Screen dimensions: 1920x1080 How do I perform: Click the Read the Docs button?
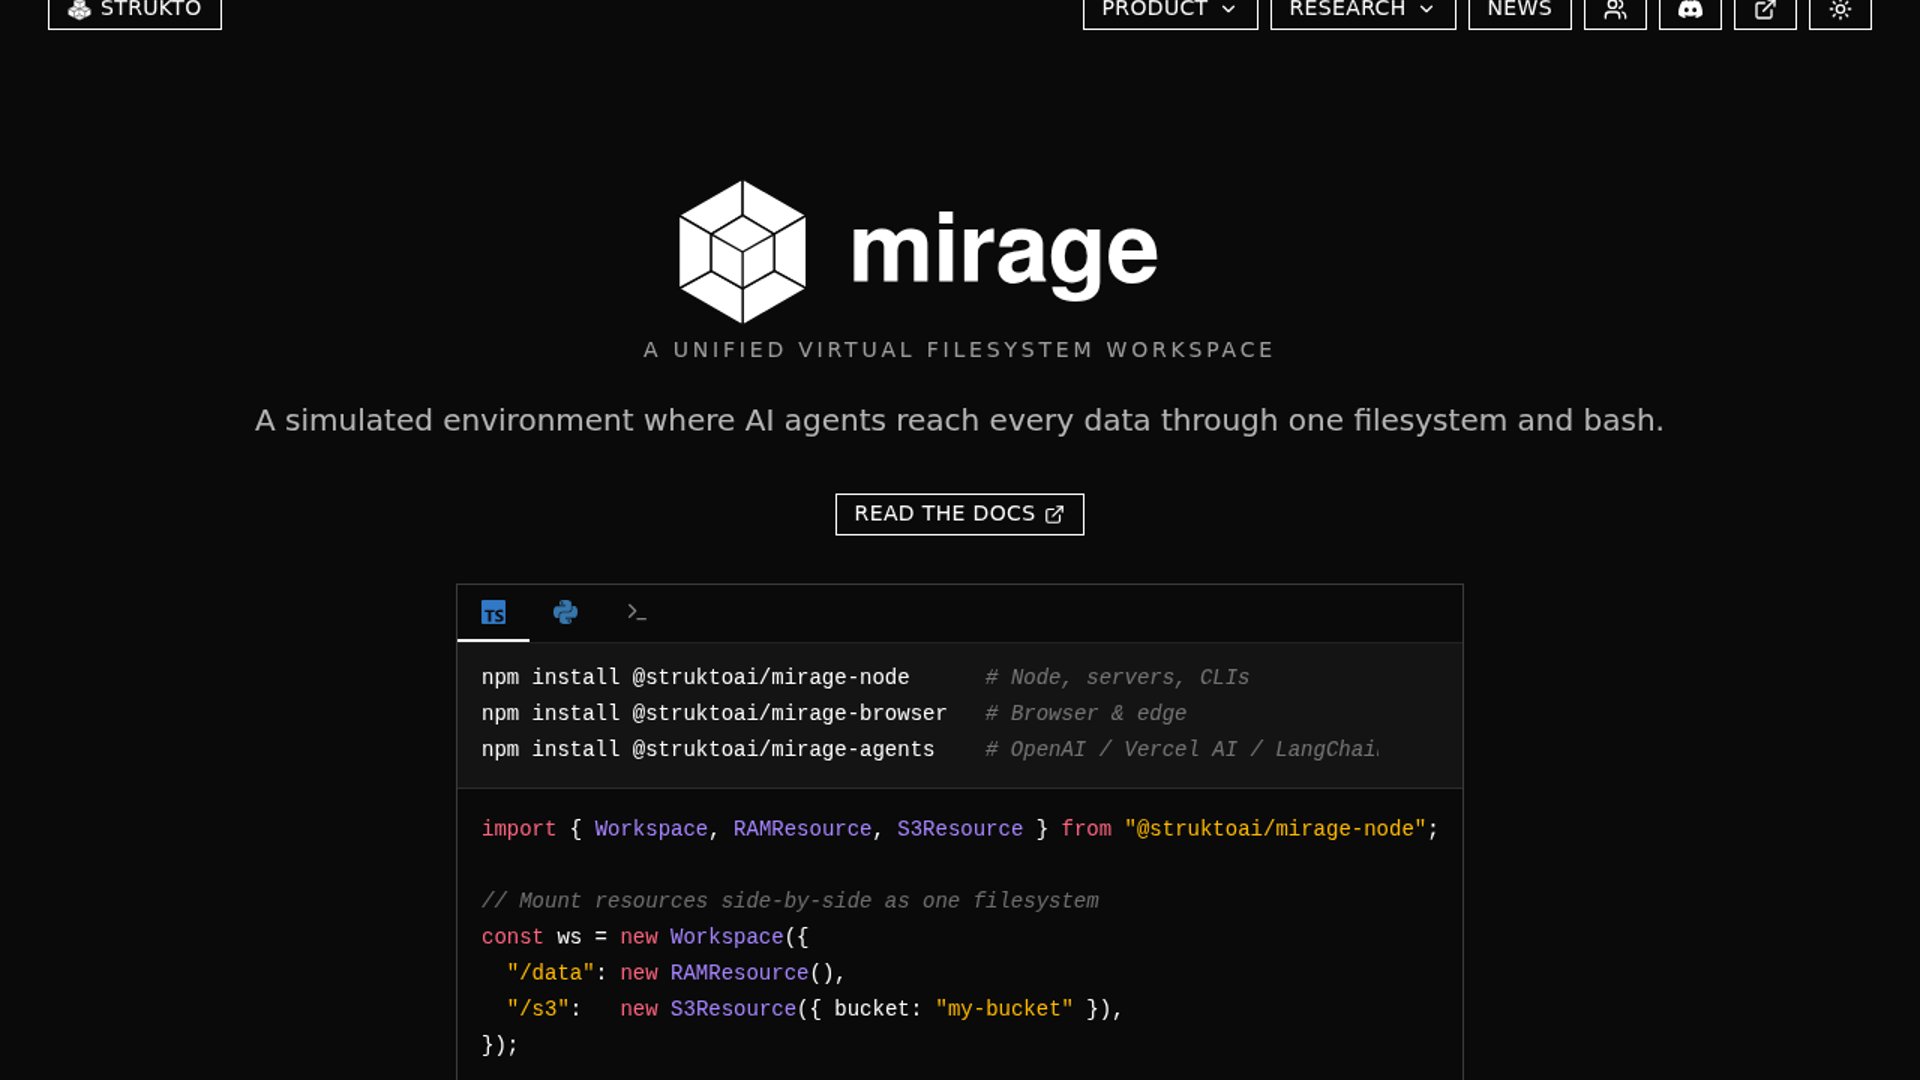tap(959, 514)
